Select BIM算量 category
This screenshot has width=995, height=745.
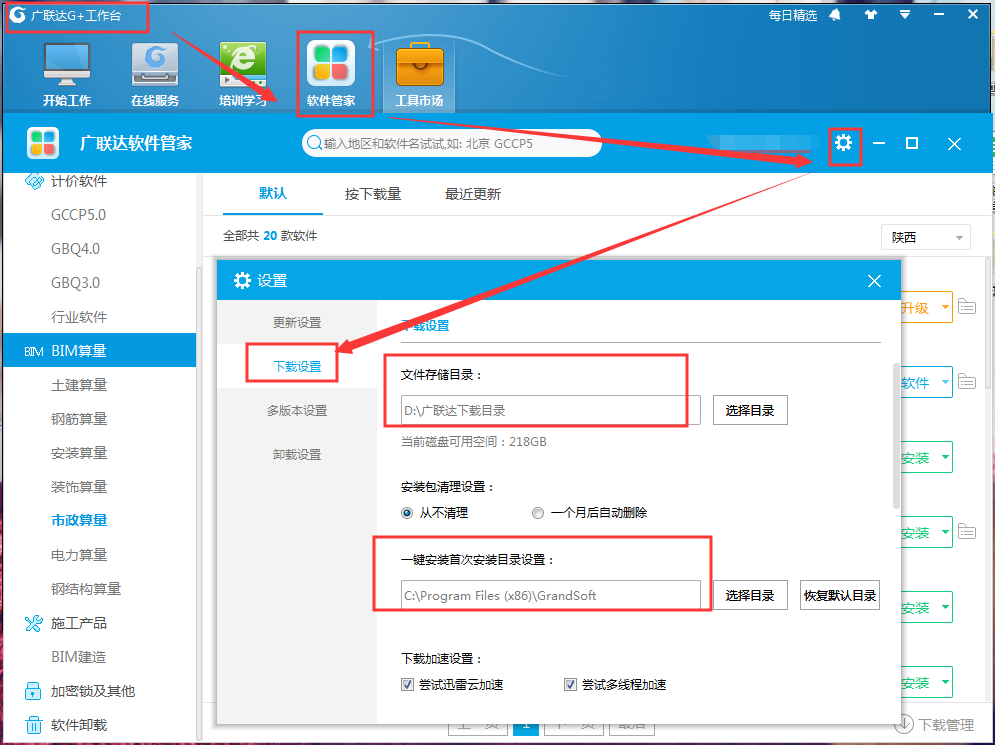(x=100, y=350)
